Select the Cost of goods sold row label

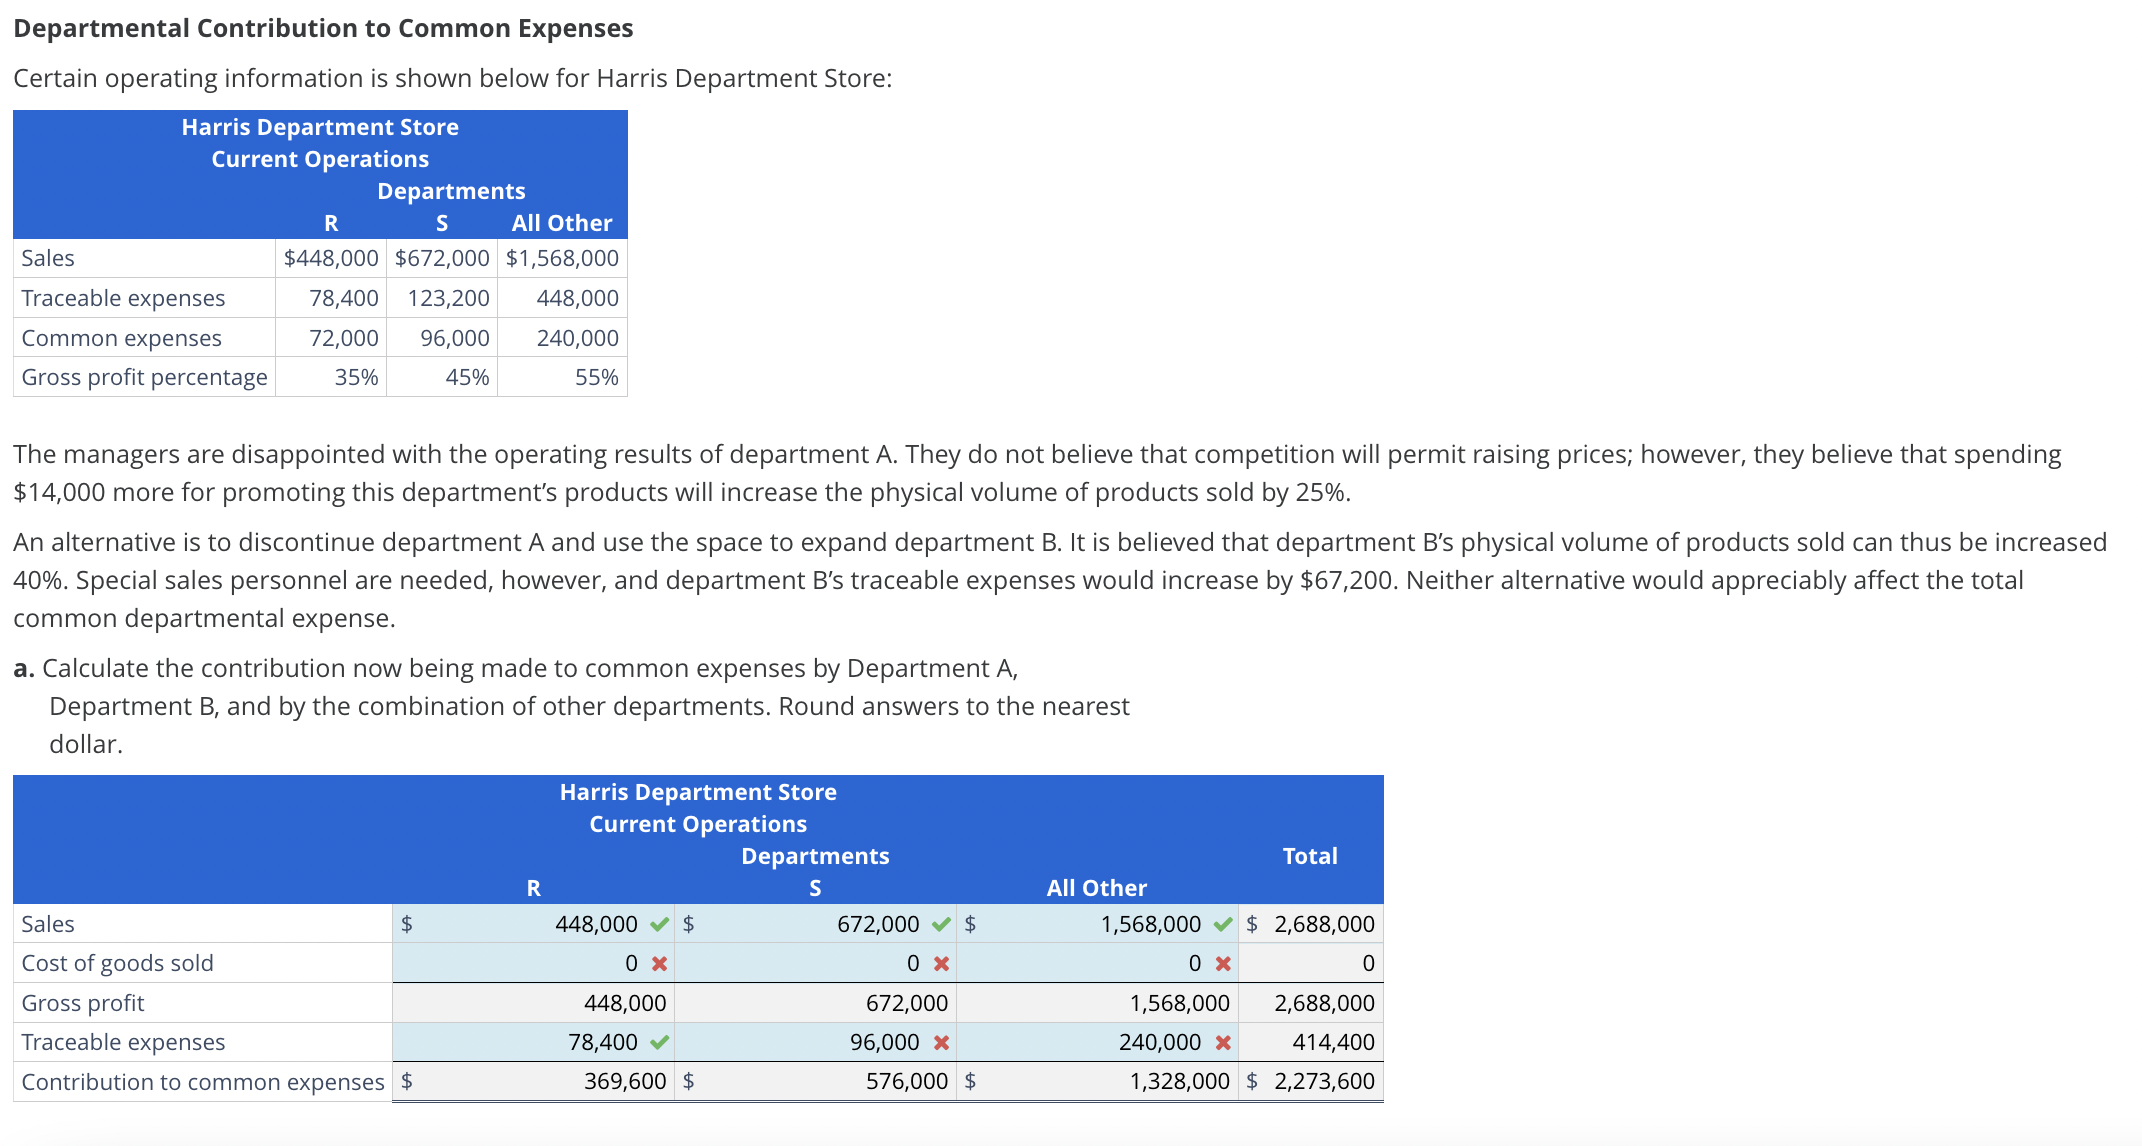116,963
